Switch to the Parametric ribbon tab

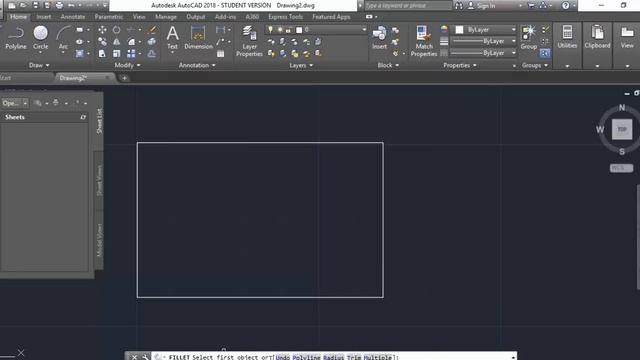coord(109,17)
